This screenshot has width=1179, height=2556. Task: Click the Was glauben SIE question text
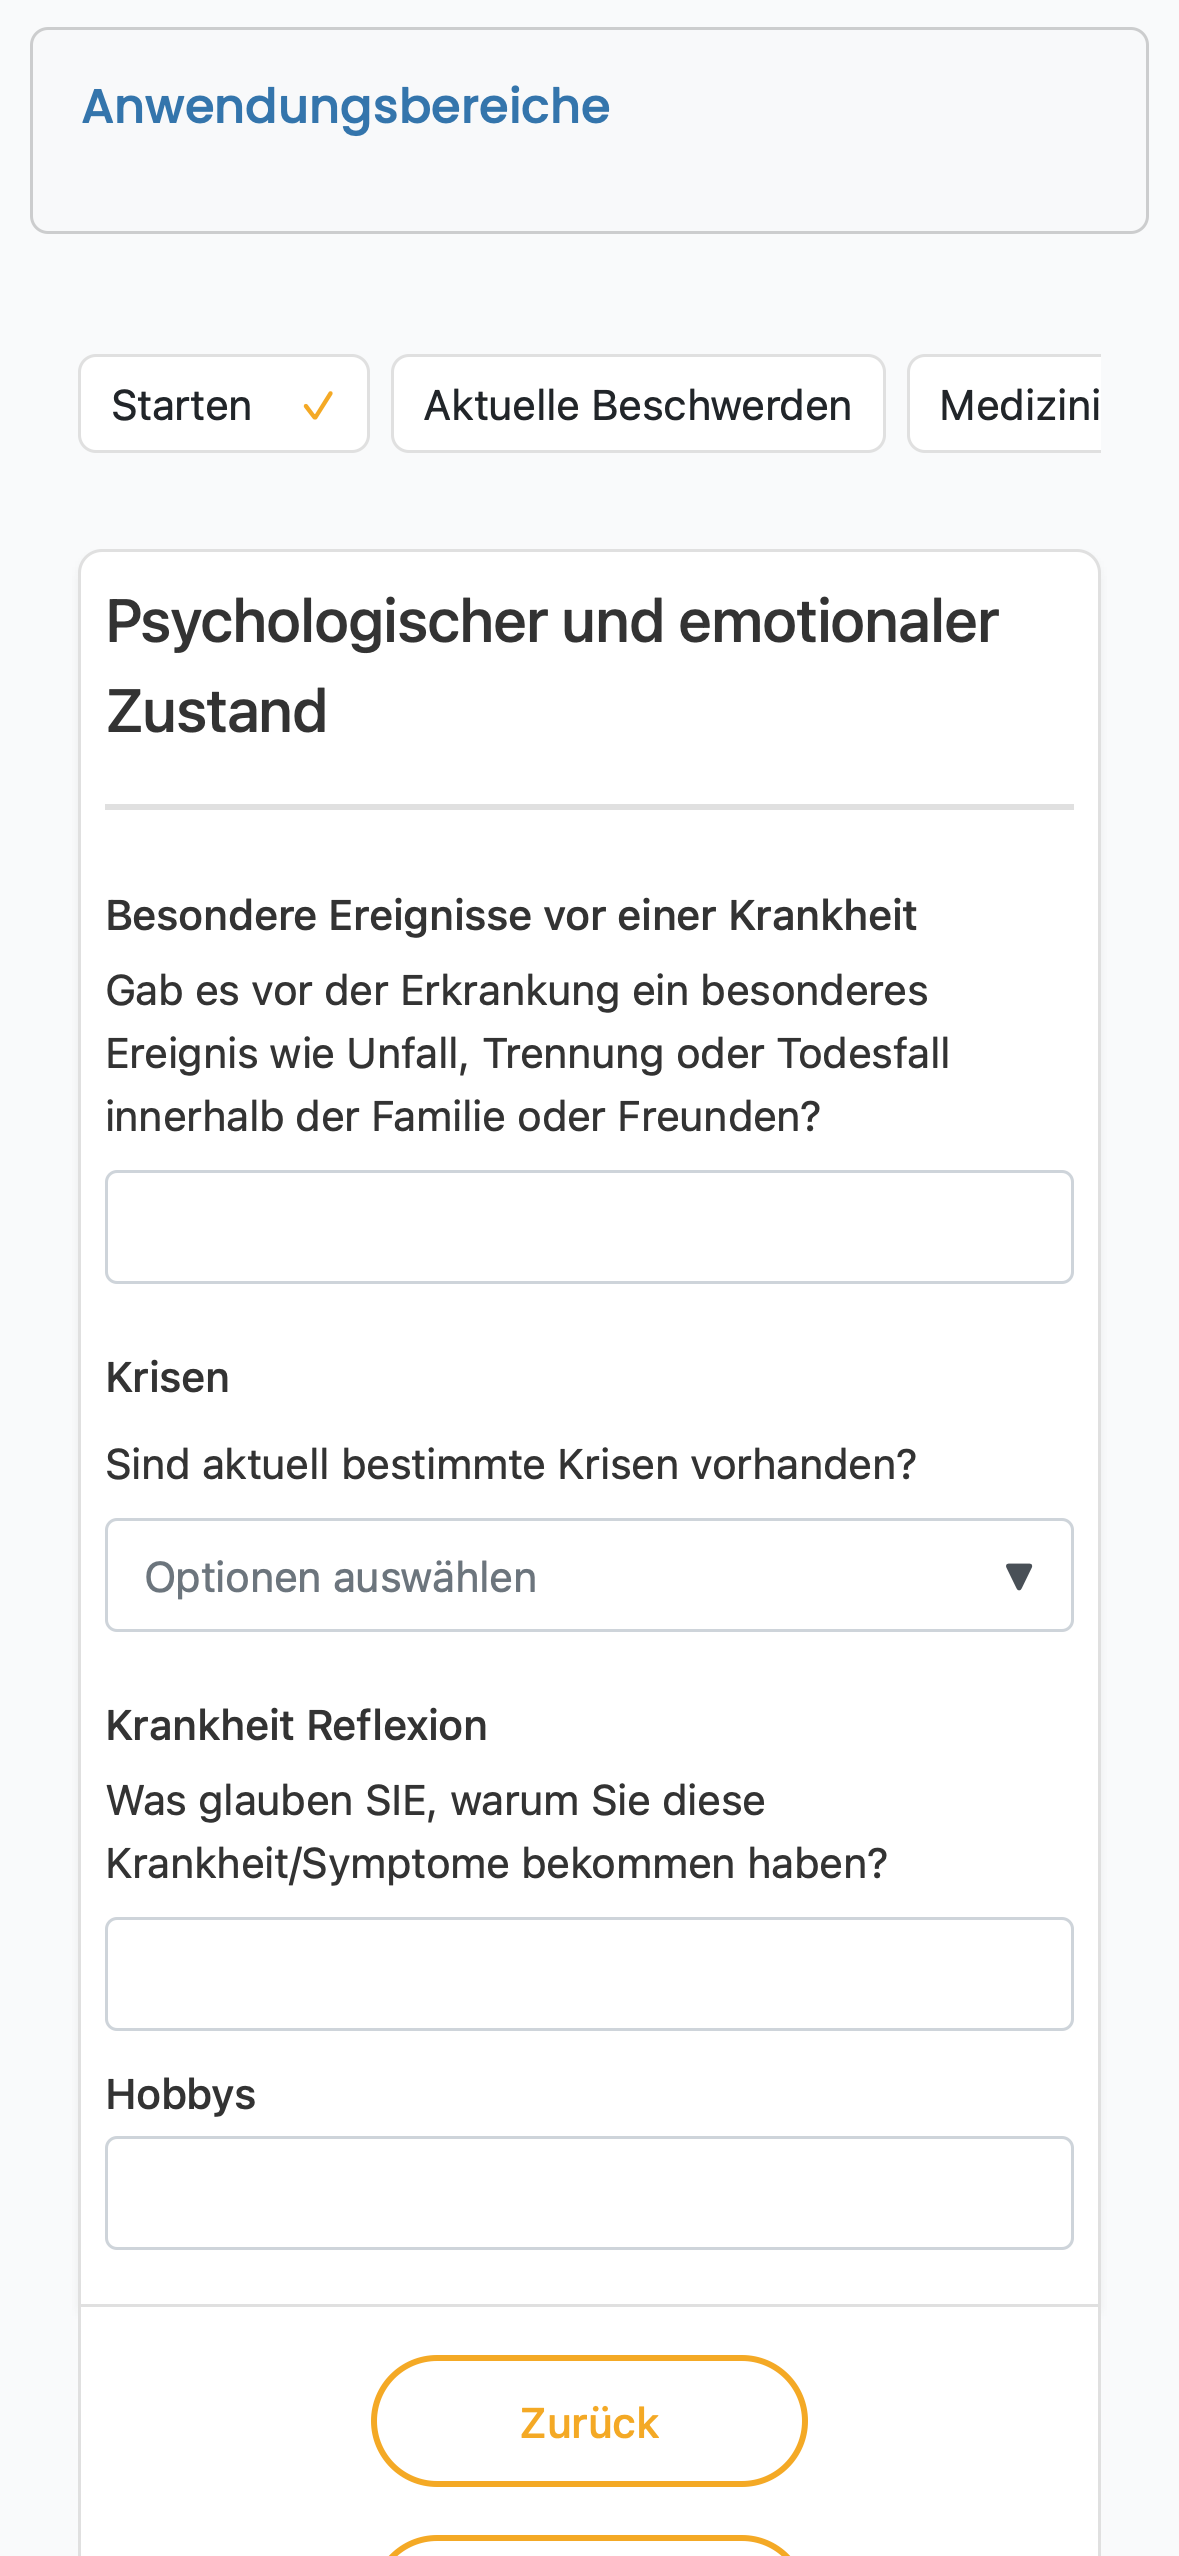pos(497,1832)
